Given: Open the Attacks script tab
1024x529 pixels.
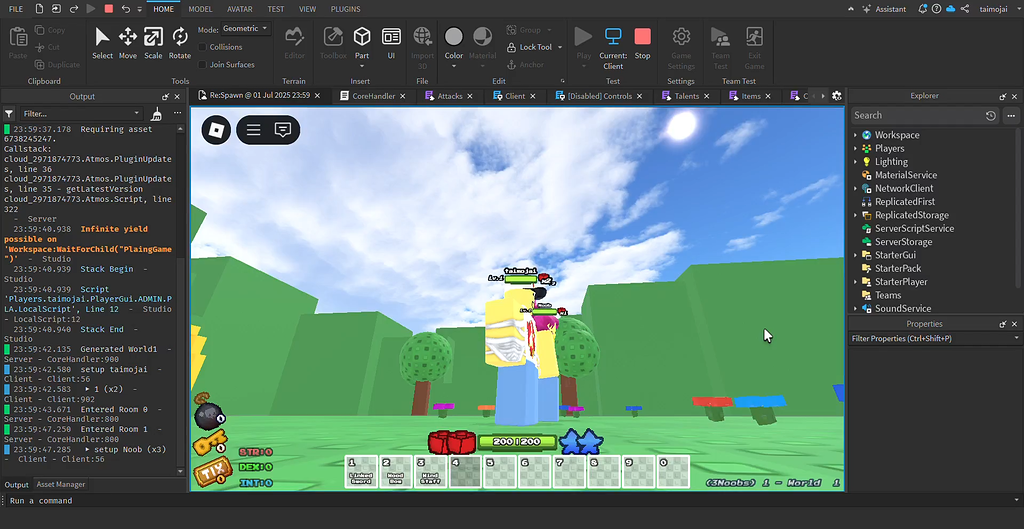Looking at the screenshot, I should [x=450, y=96].
